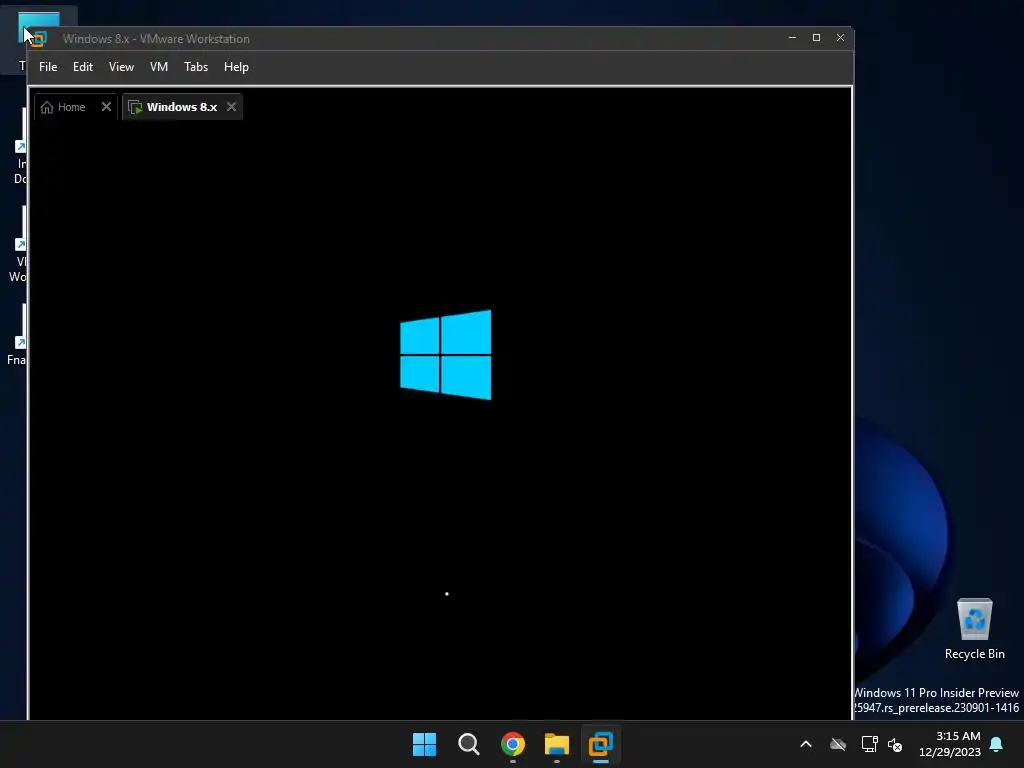Open the Edit menu
The height and width of the screenshot is (768, 1024).
tap(82, 67)
